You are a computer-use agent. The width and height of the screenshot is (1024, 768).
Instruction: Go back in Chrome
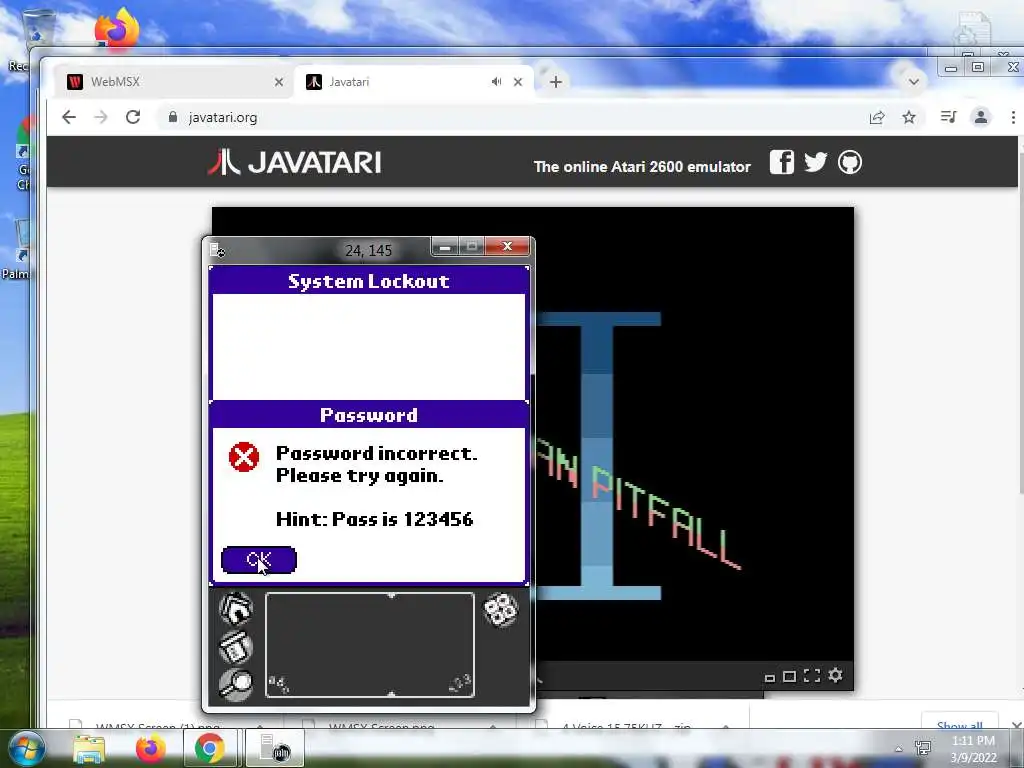pos(69,117)
